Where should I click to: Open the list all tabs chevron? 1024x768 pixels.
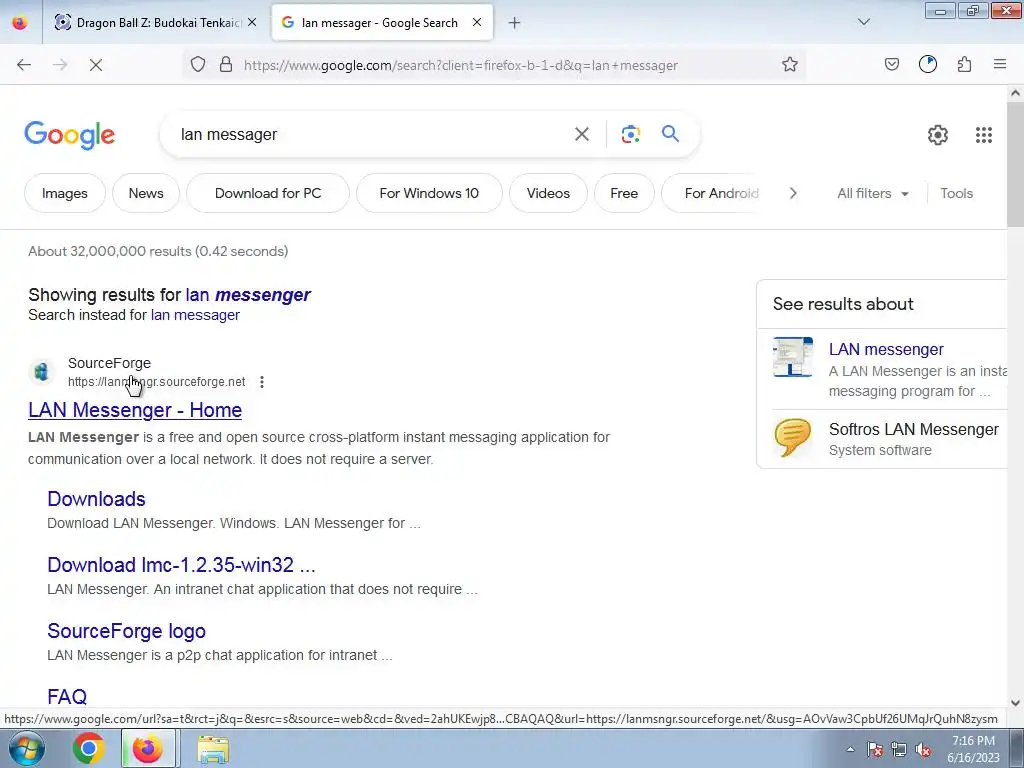coord(863,23)
